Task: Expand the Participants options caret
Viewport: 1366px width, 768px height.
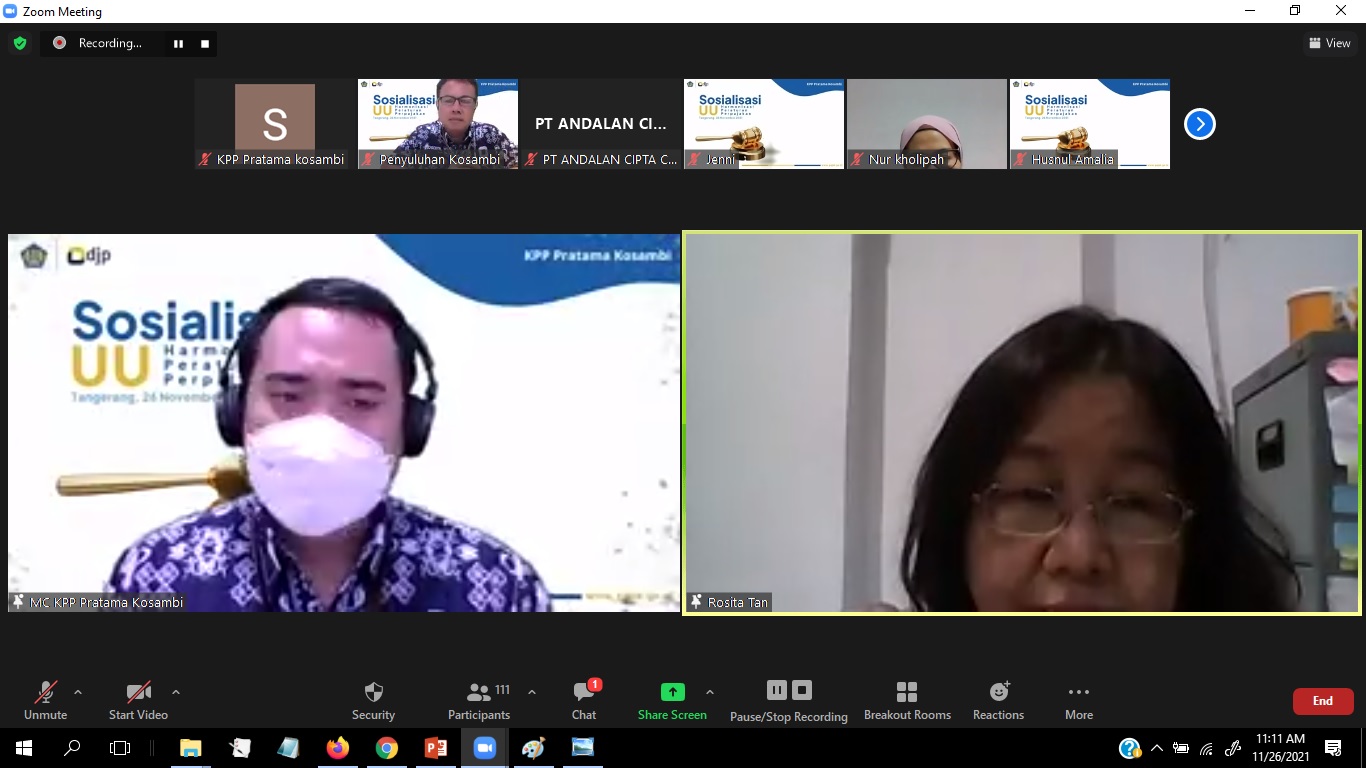Action: 532,692
